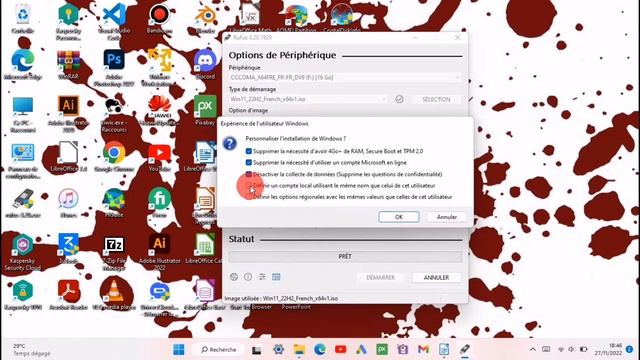Open the taskbar clock and date
The height and width of the screenshot is (360, 640).
point(608,349)
